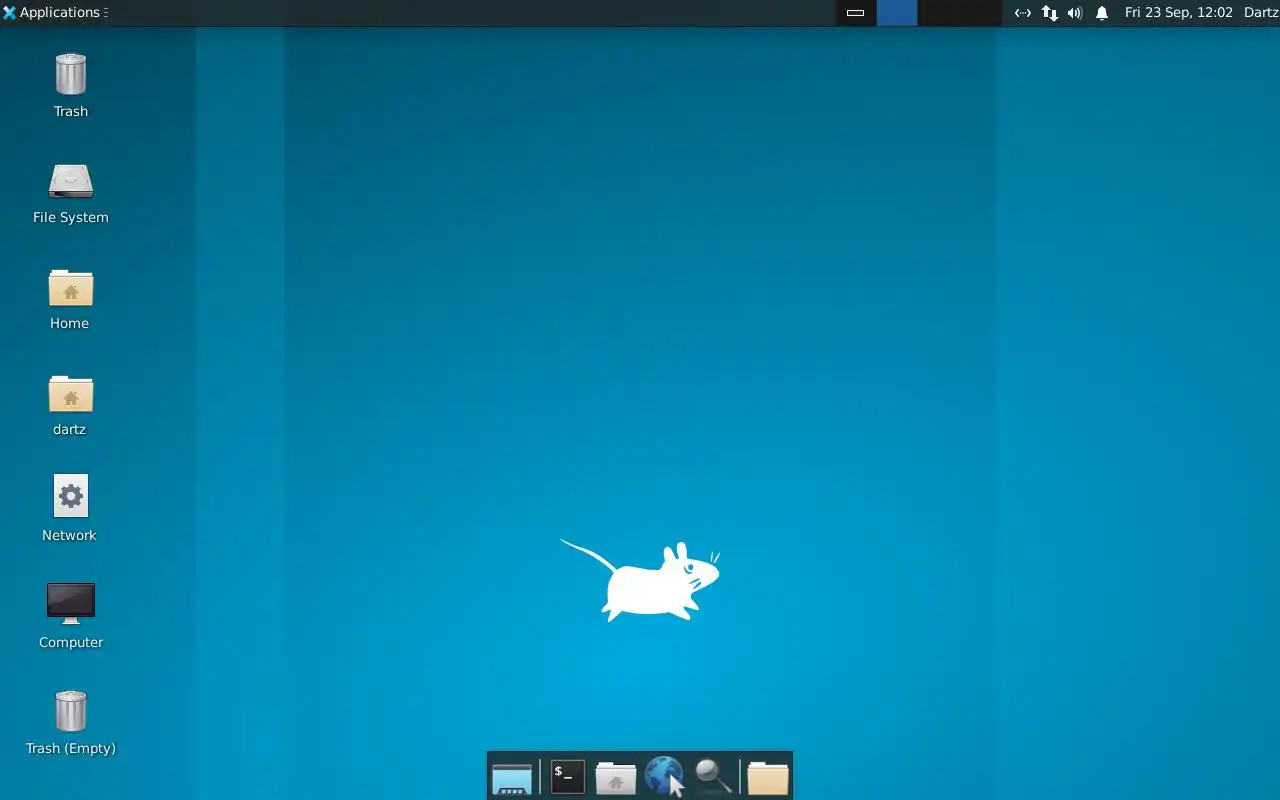Click the network connection arrows-dots icon
Screen dimensions: 1280x800
click(1023, 13)
